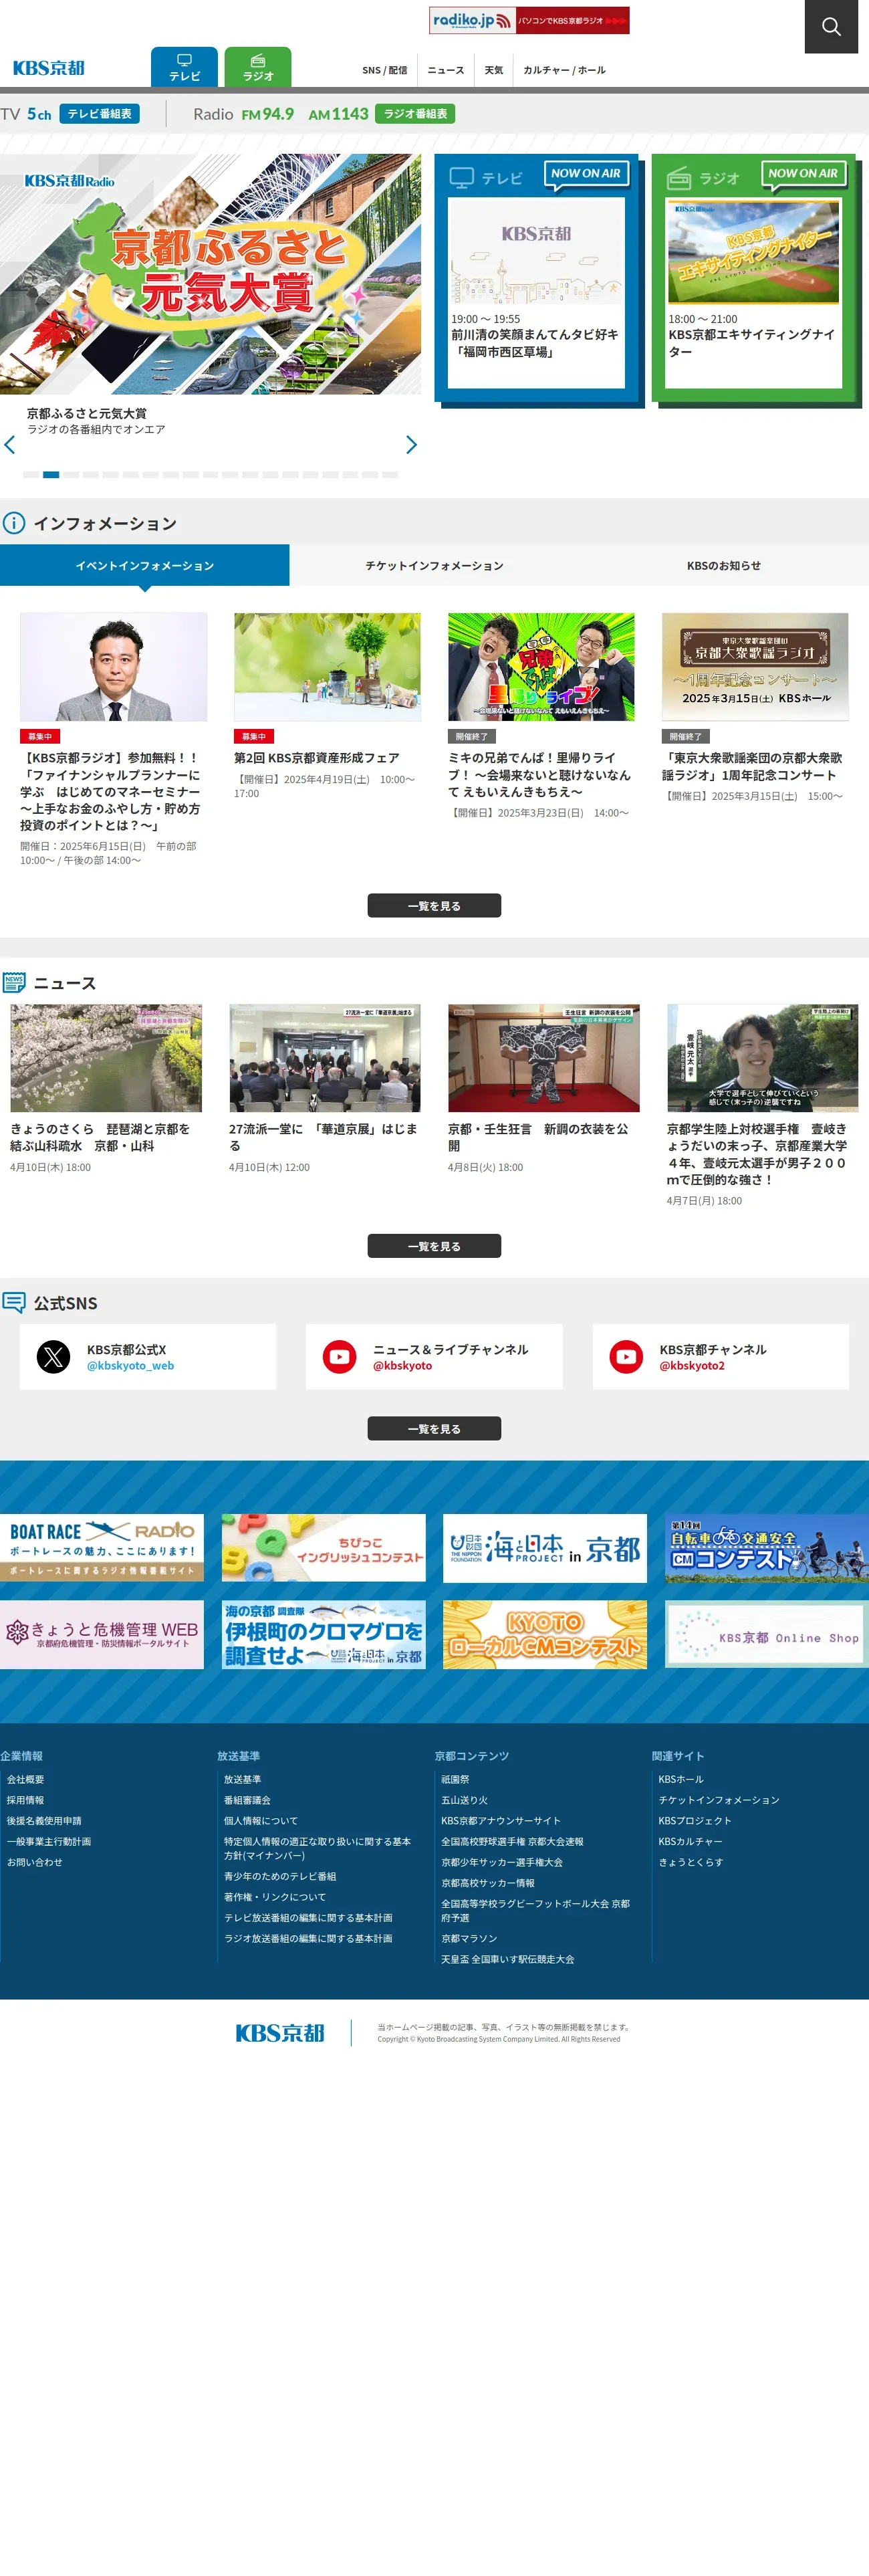Viewport: 869px width, 2576px height.
Task: Open 第2回 KBS京都資産形成フェア event
Action: tap(327, 706)
